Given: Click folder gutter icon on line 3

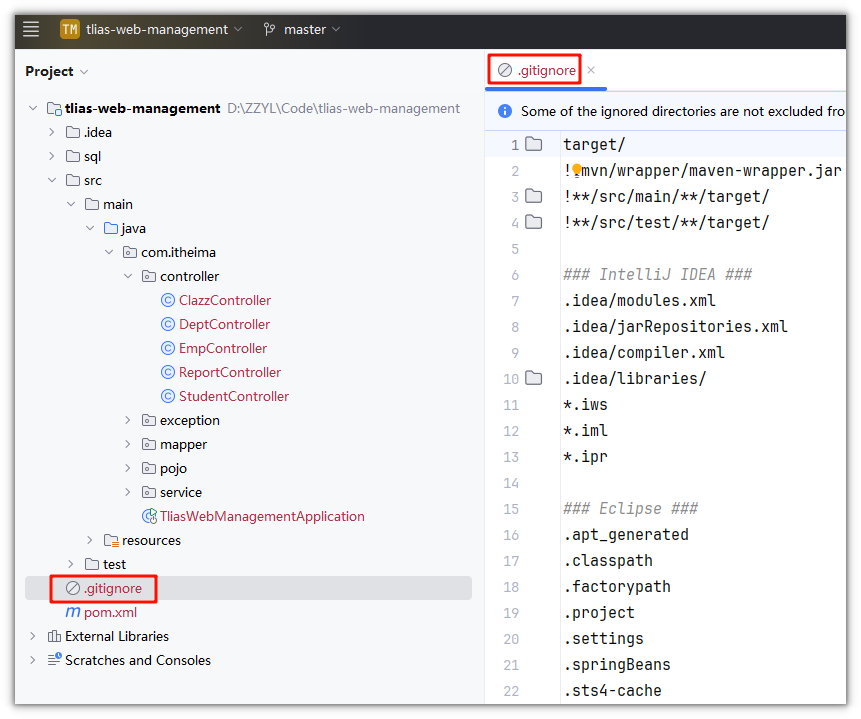Looking at the screenshot, I should (534, 196).
